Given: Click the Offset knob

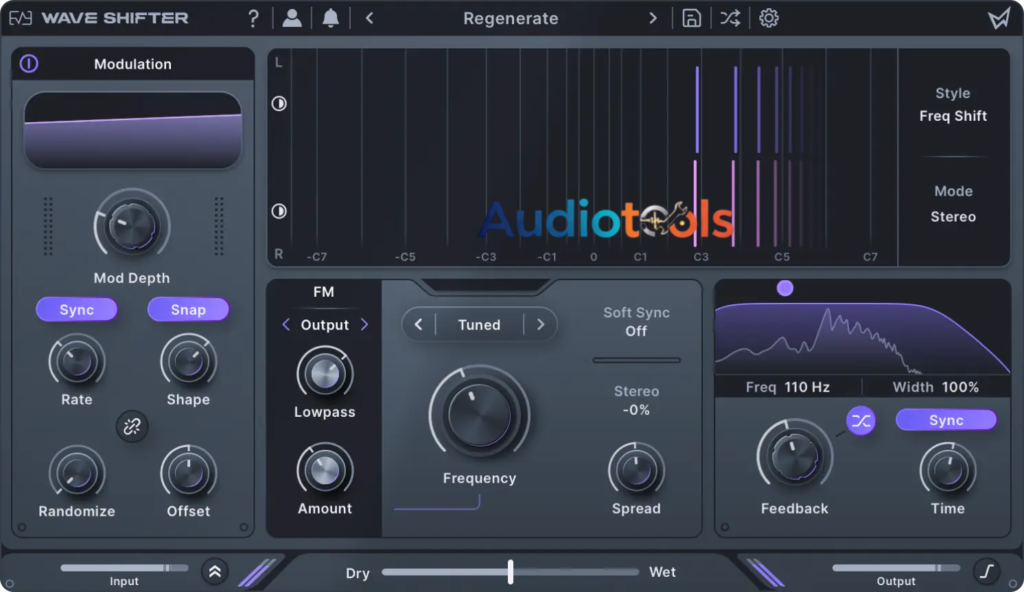Looking at the screenshot, I should [x=188, y=473].
